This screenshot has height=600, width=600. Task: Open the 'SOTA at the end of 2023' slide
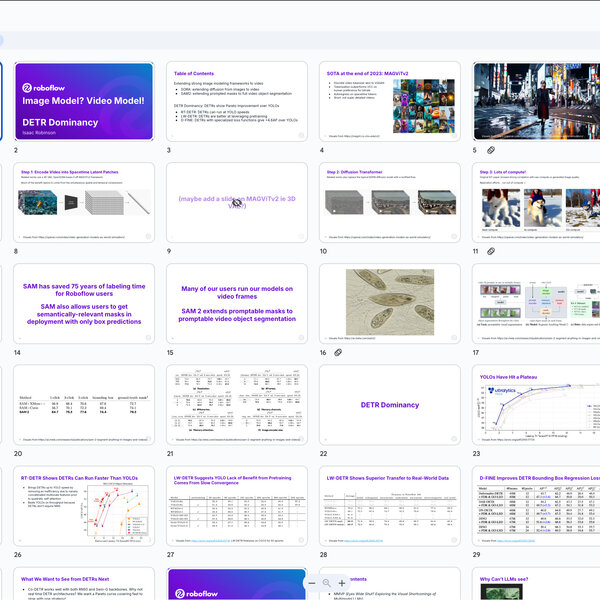[x=390, y=101]
